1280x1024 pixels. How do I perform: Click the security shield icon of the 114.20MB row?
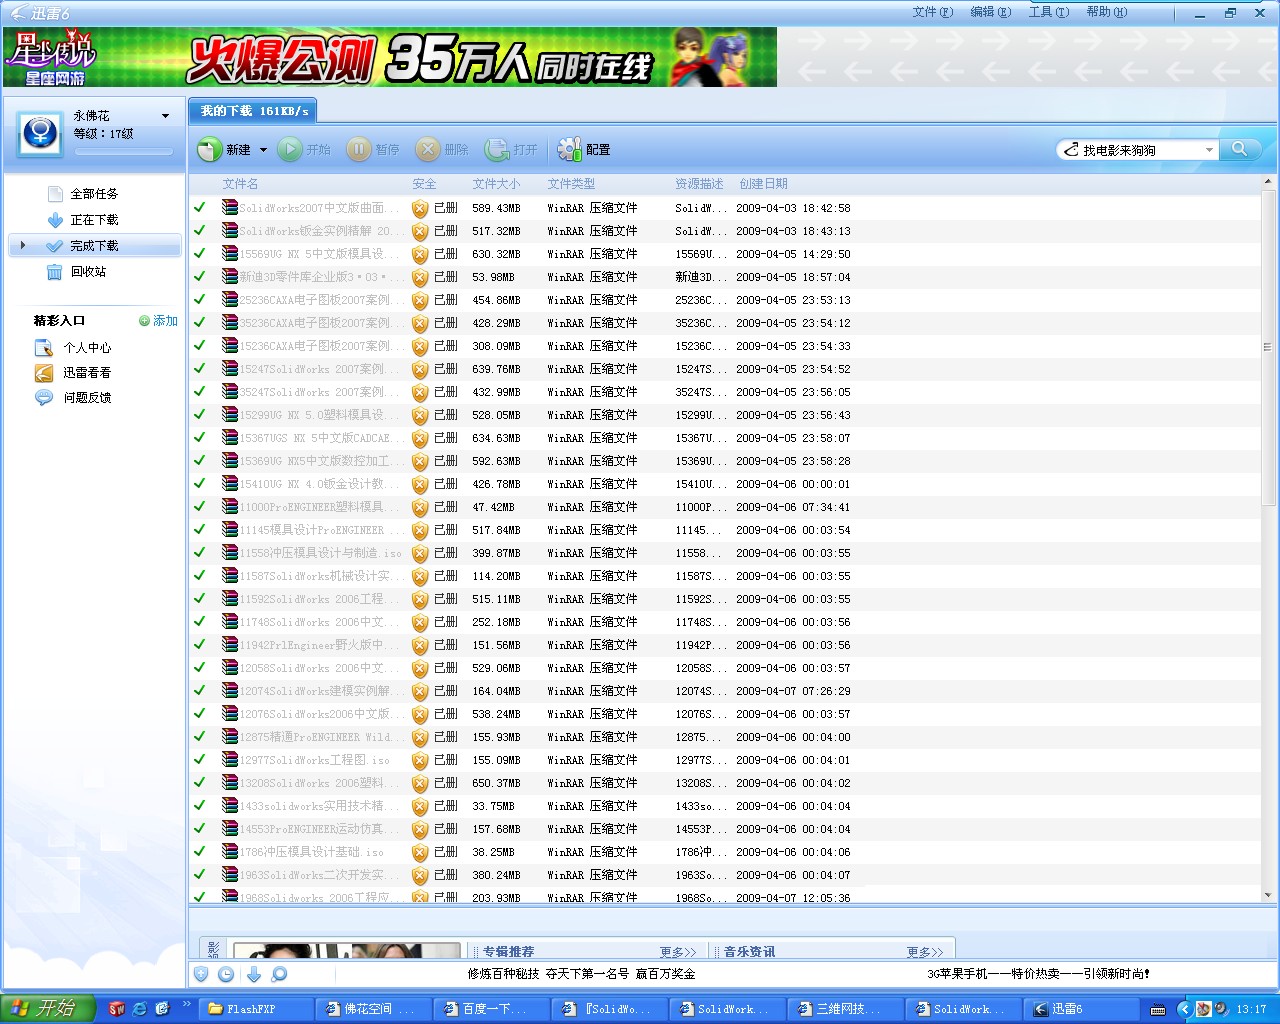pos(420,576)
